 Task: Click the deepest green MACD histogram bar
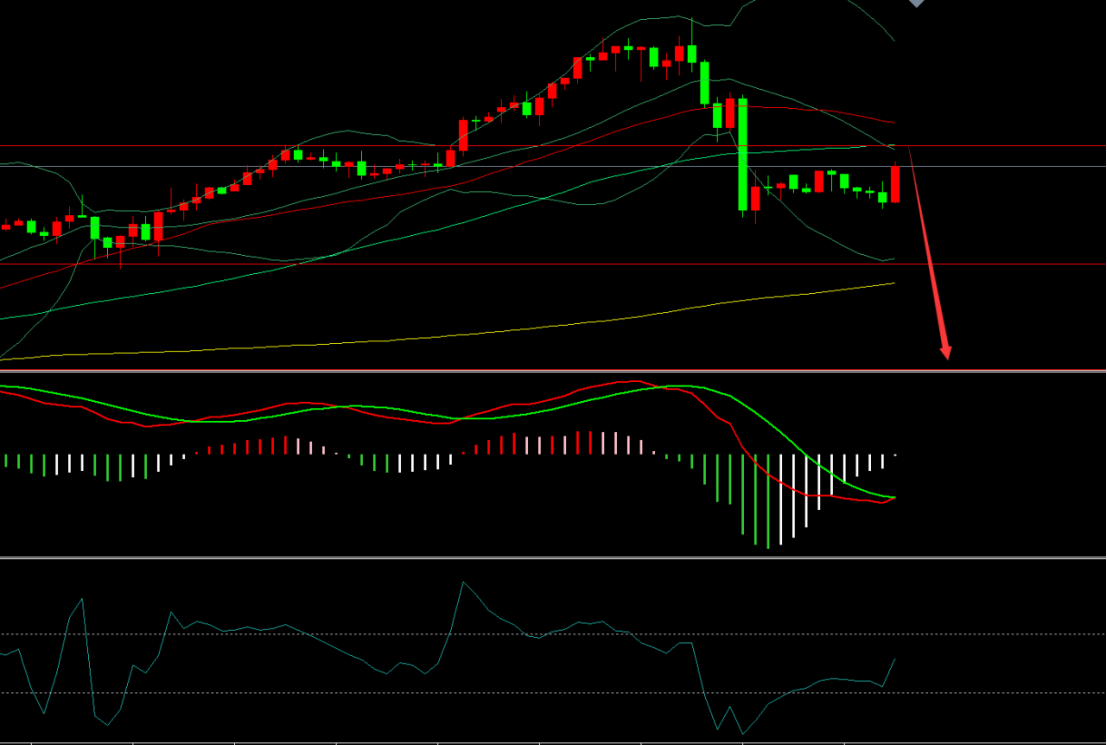coord(768,501)
